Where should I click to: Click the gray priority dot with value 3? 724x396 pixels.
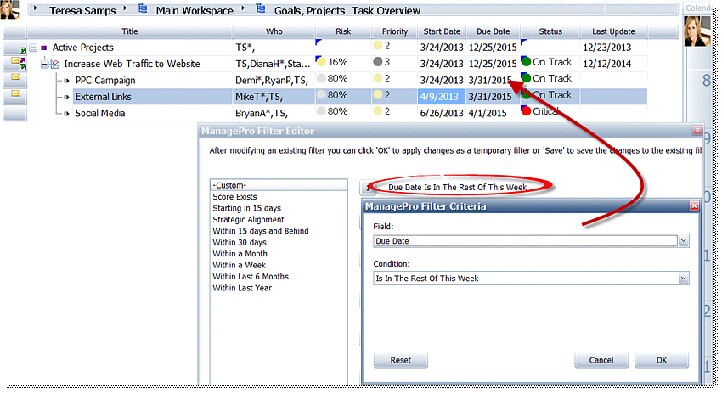tap(378, 61)
